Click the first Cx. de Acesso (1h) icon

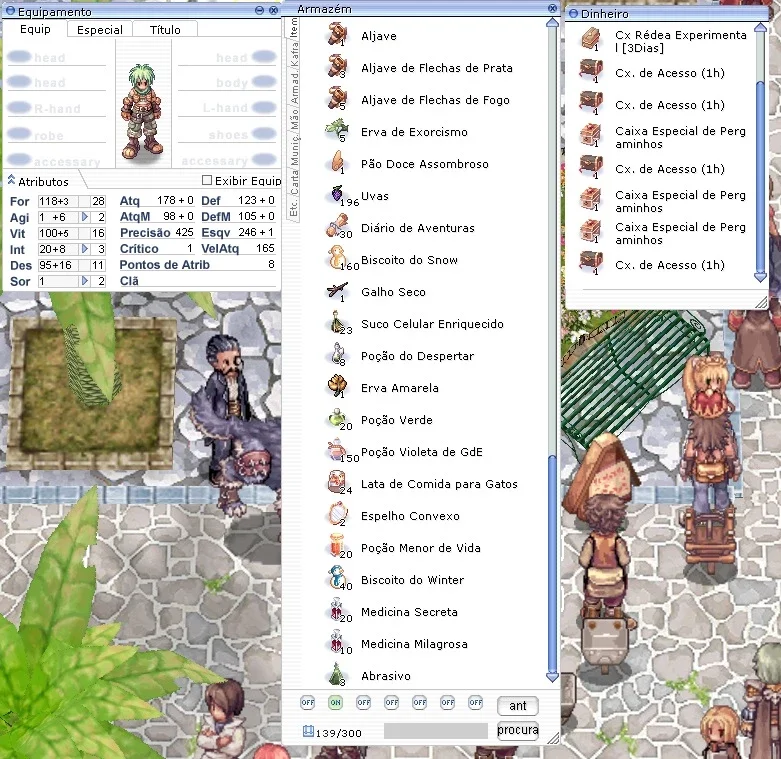591,72
